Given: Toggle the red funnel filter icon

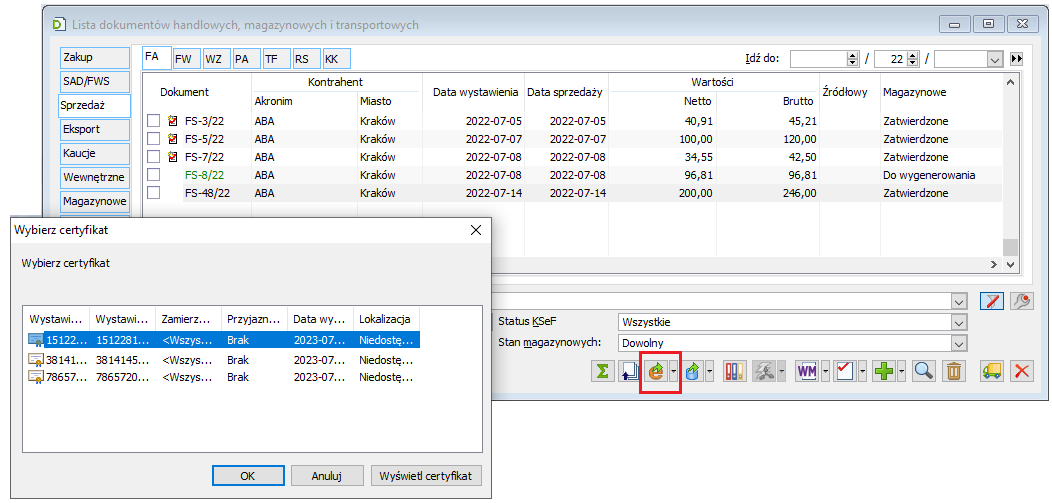Looking at the screenshot, I should (x=991, y=302).
